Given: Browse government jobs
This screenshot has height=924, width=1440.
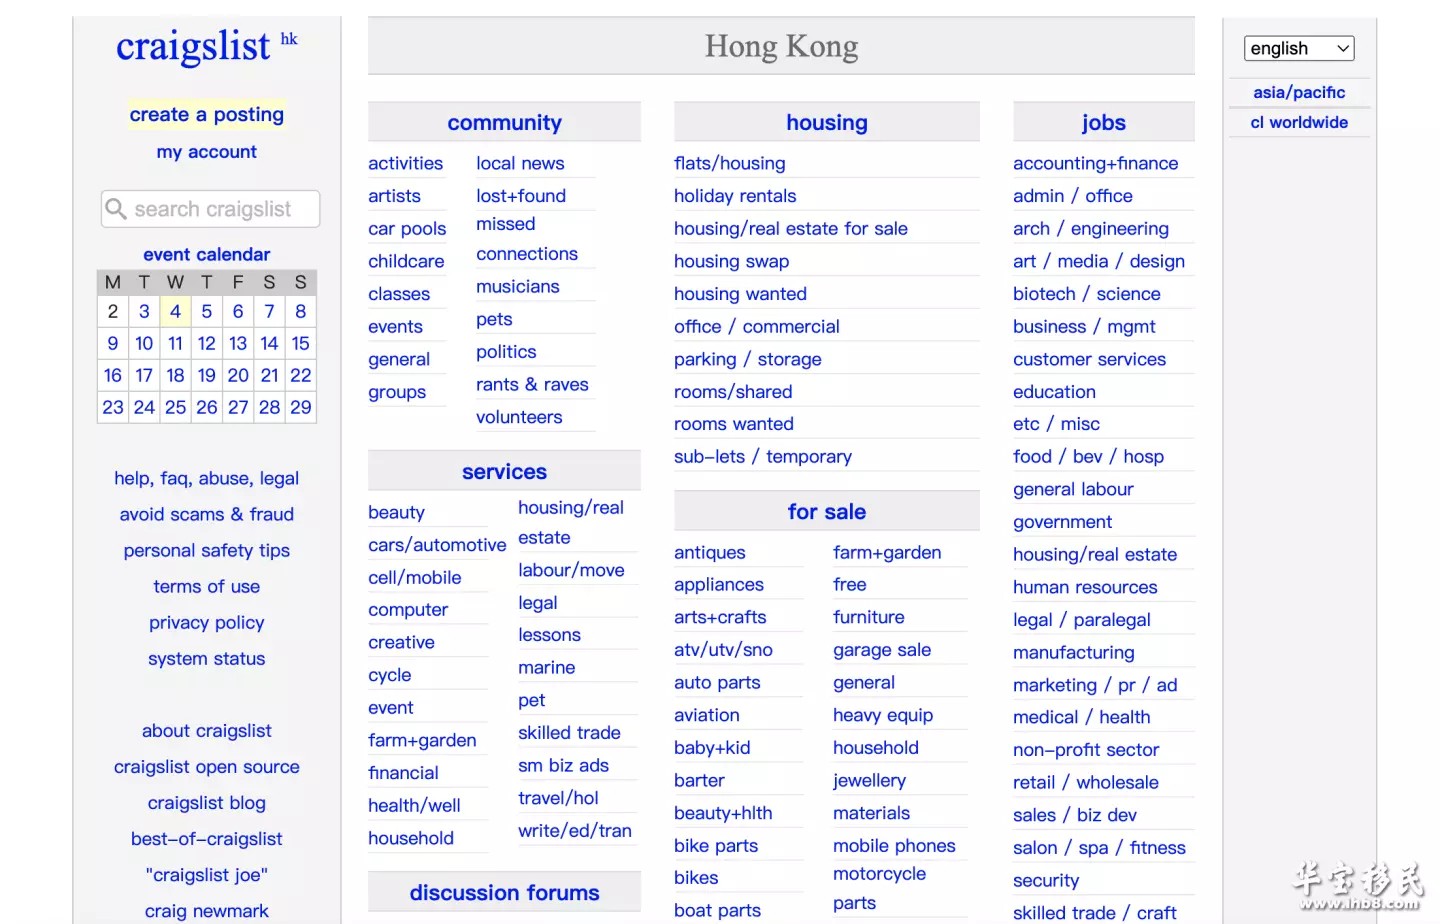Looking at the screenshot, I should pos(1062,522).
